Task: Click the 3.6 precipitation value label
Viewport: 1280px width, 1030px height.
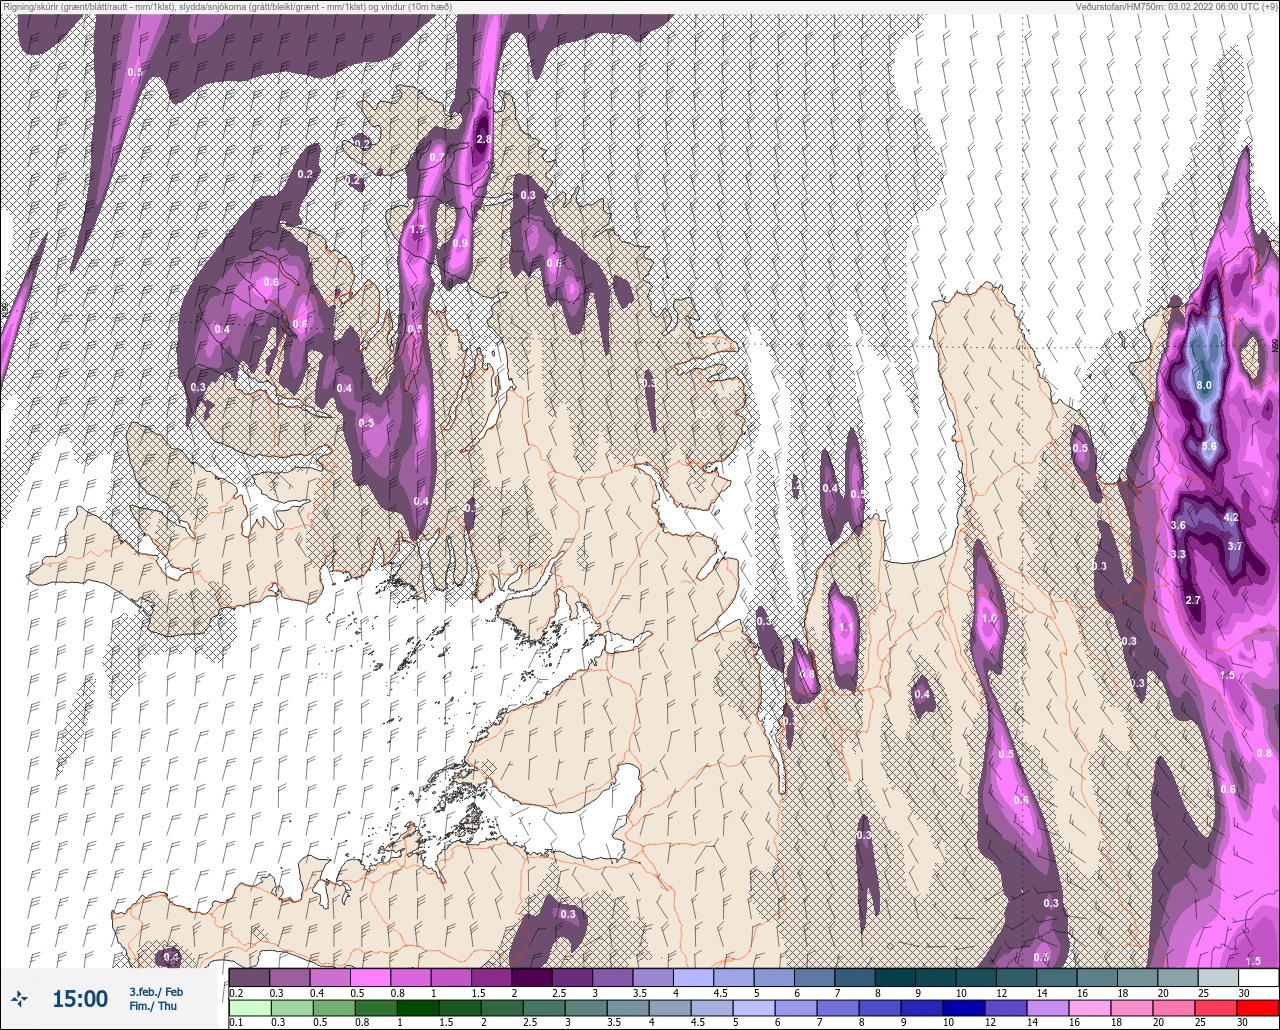Action: tap(1178, 525)
